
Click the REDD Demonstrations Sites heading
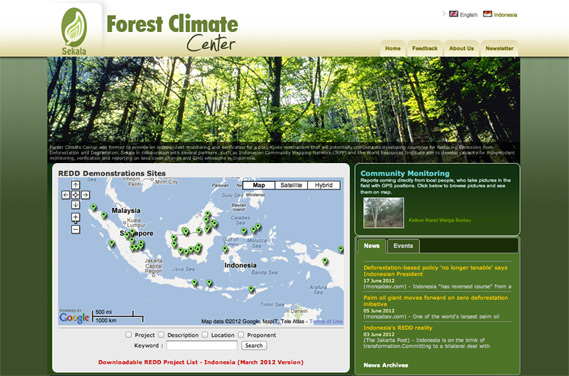(x=112, y=173)
